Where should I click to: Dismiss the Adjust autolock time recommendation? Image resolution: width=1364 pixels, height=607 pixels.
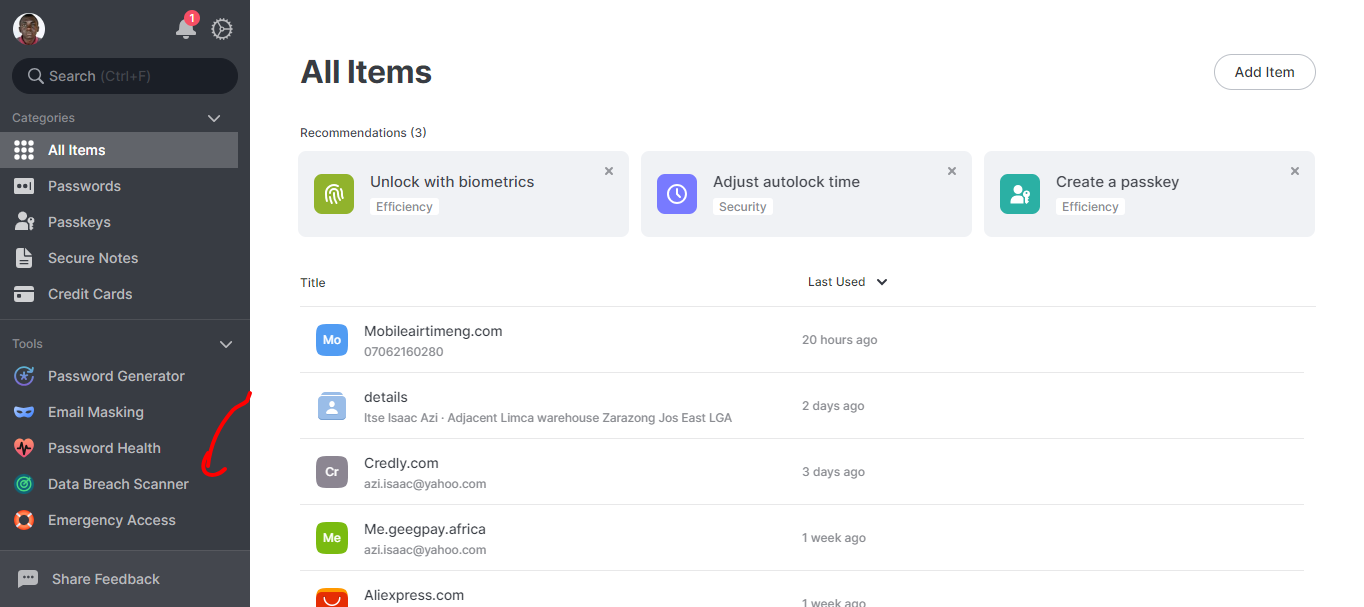pos(952,171)
